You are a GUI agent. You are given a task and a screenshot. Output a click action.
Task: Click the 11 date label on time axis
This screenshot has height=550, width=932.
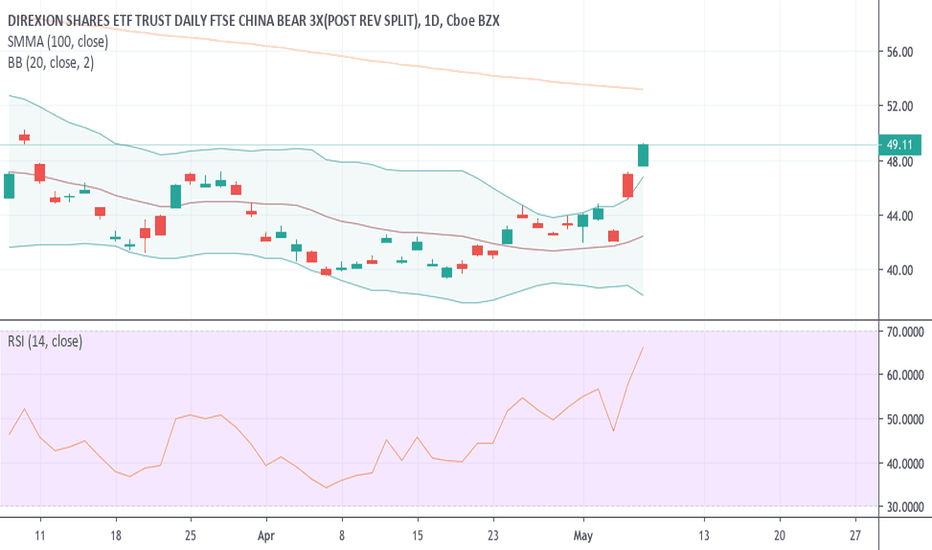pos(40,536)
